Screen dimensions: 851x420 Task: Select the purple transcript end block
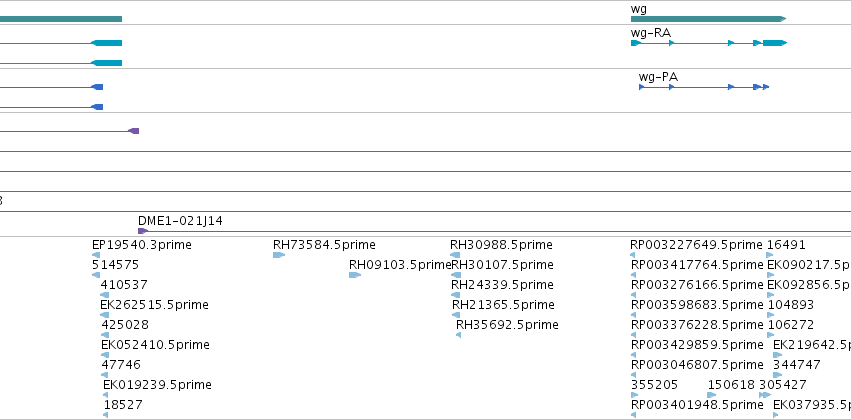click(134, 131)
